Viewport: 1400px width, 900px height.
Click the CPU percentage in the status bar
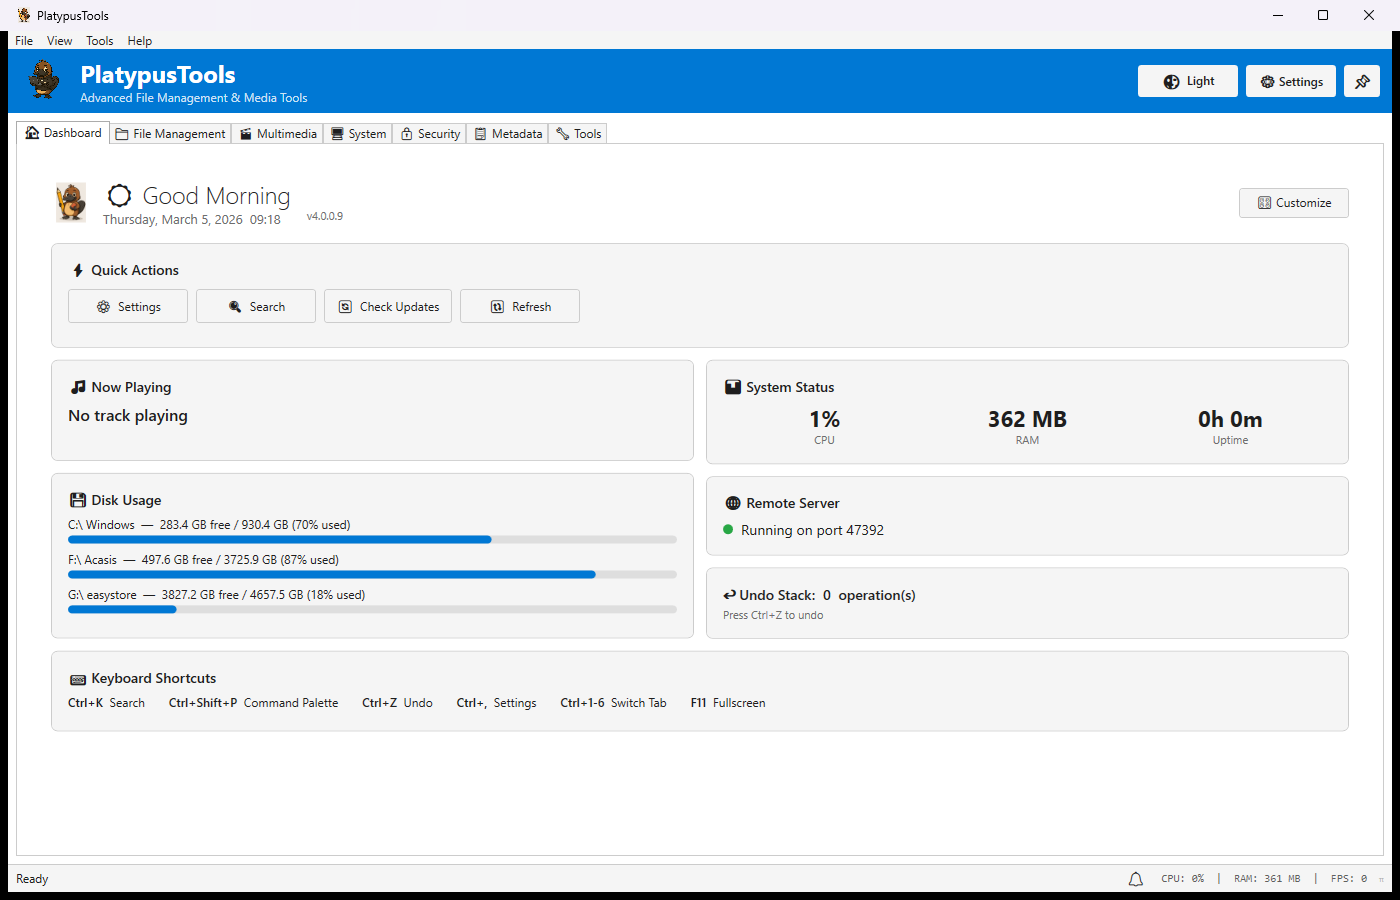click(1184, 878)
